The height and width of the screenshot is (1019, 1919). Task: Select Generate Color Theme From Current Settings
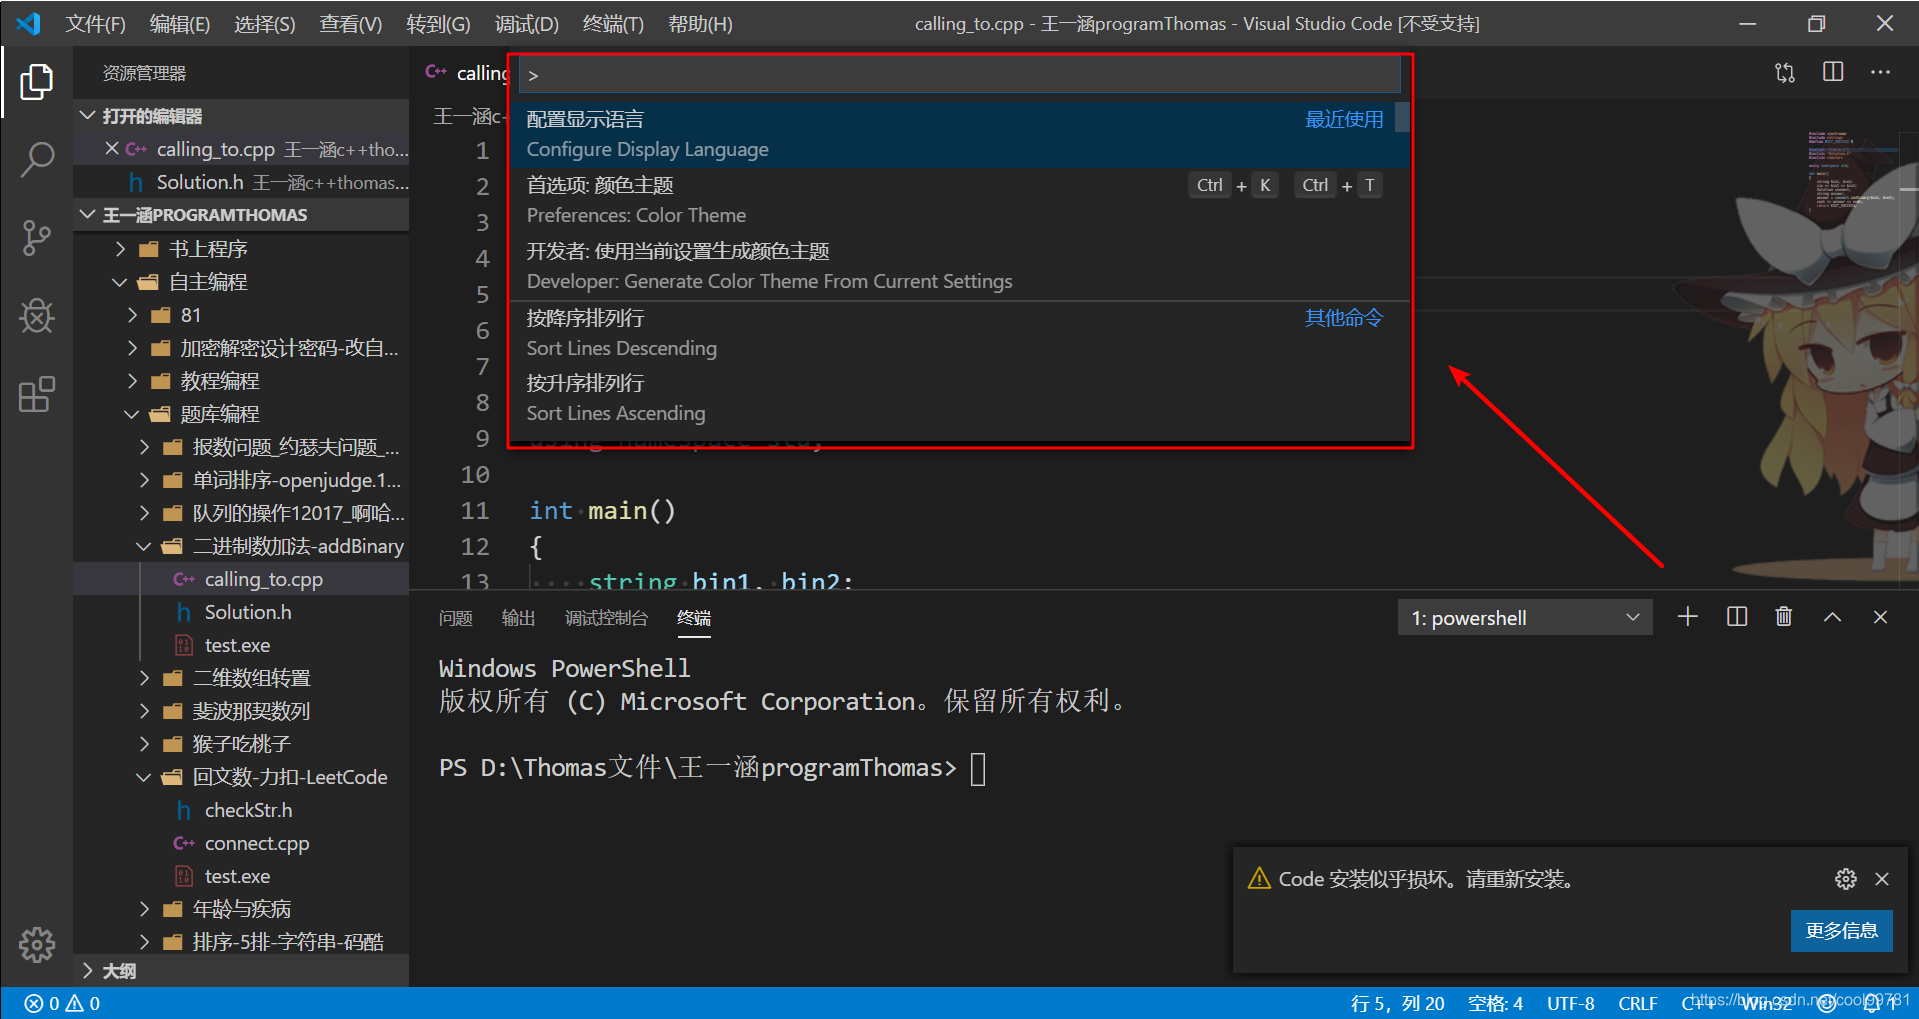click(960, 266)
